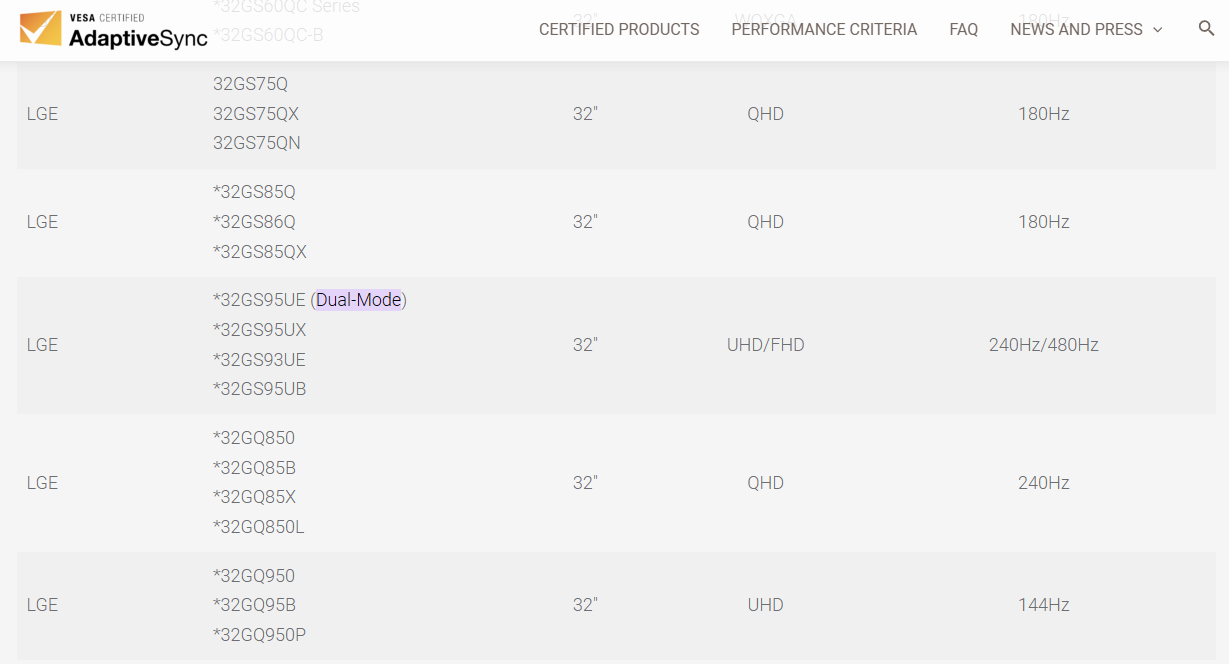1229x664 pixels.
Task: Click the *32GS86Q model entry
Action: point(254,222)
